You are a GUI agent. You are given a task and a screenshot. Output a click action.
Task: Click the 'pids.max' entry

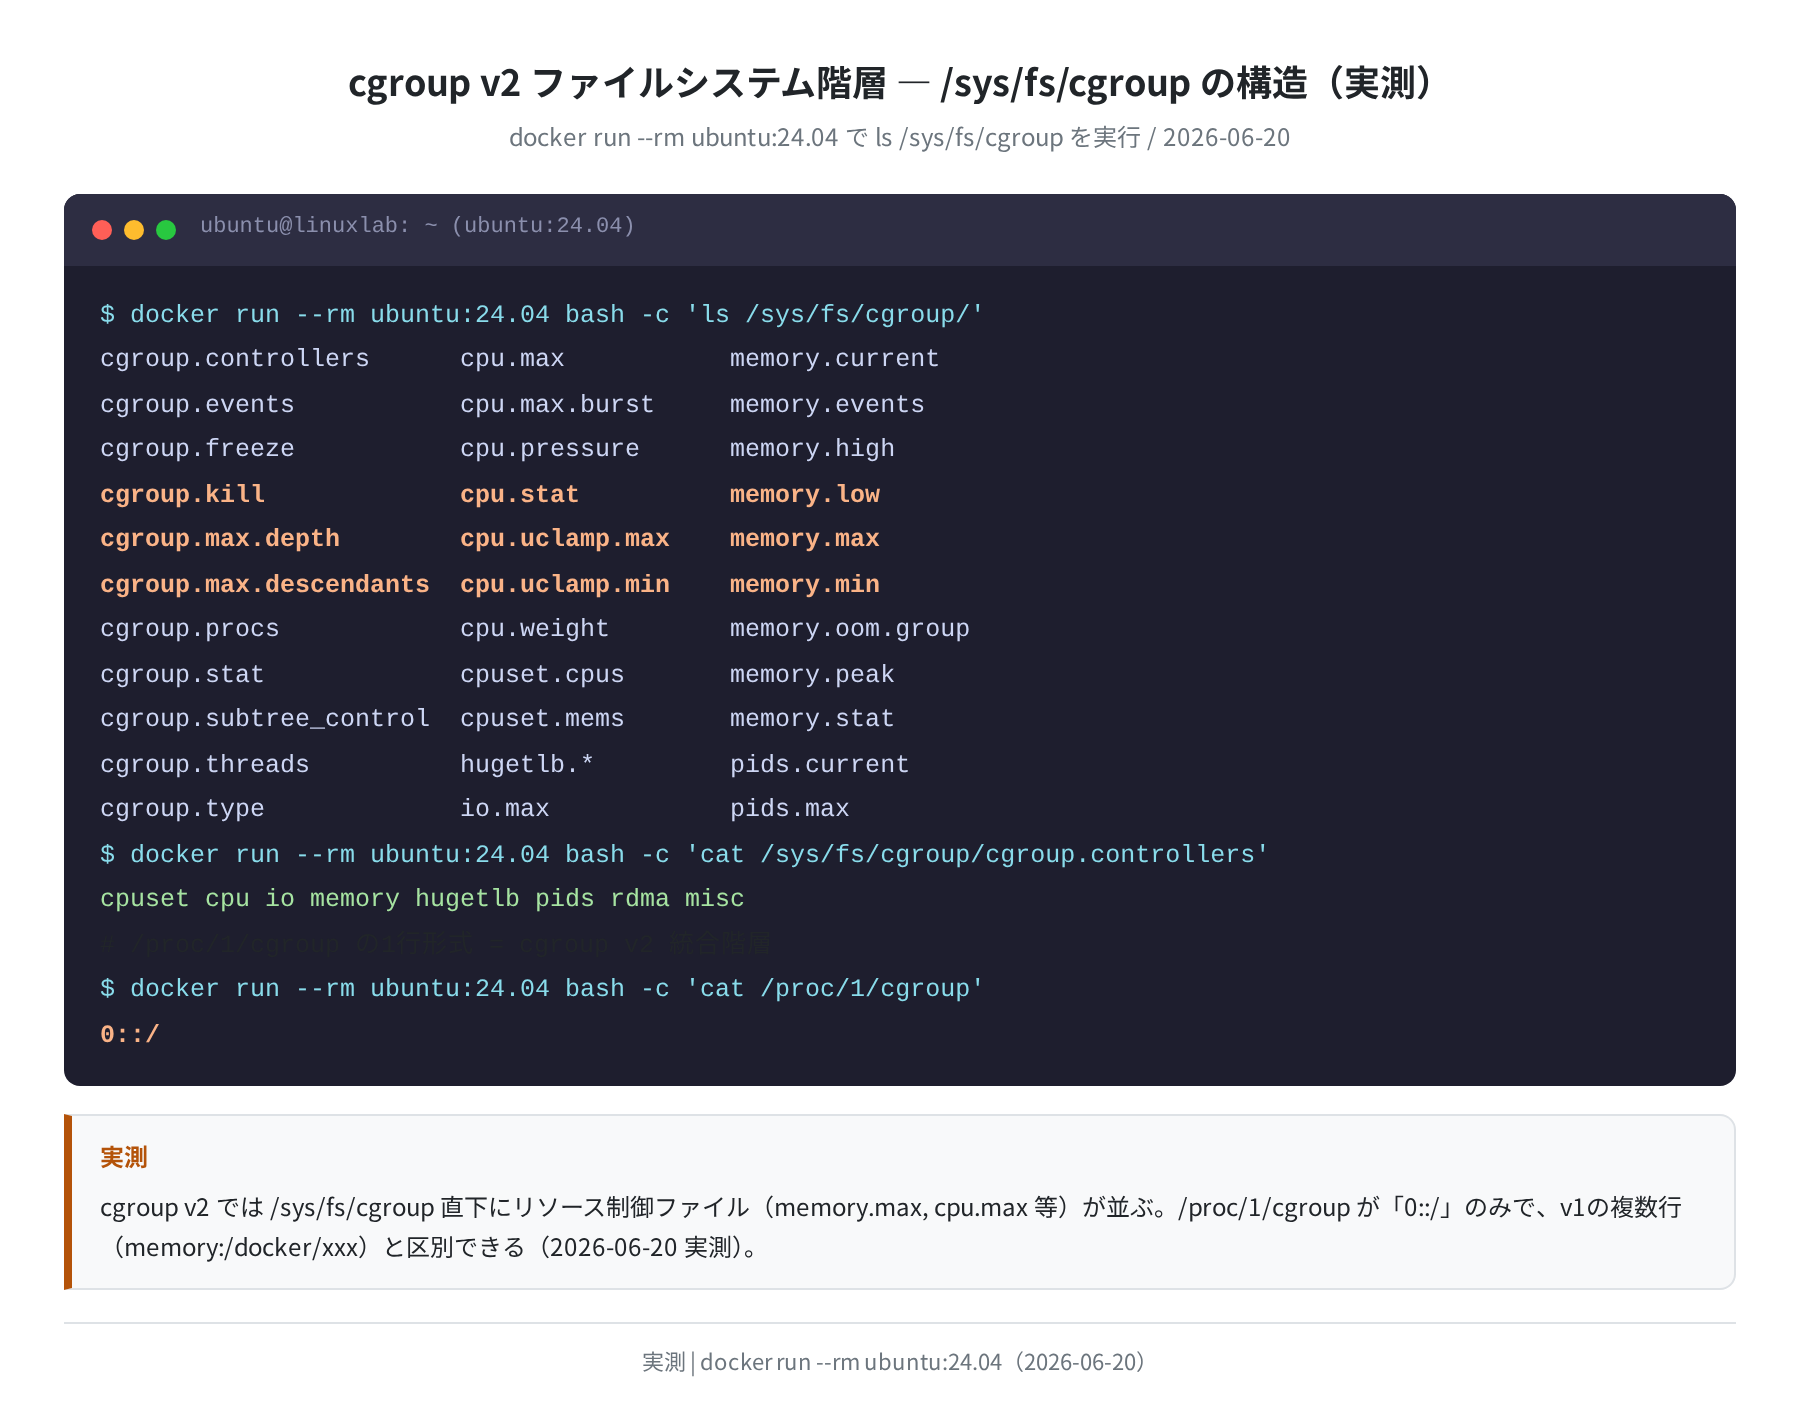point(790,809)
